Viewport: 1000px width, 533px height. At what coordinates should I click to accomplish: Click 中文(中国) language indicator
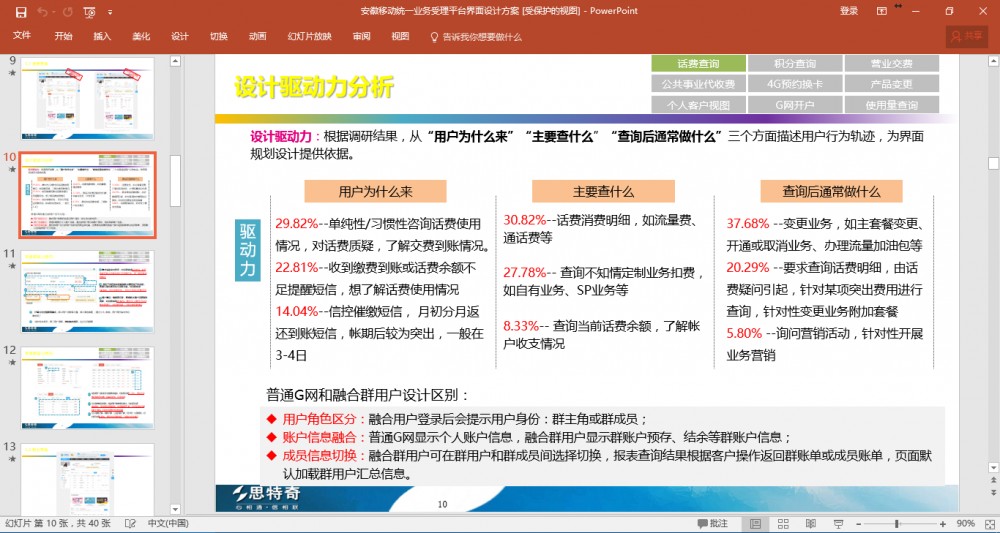click(x=168, y=523)
